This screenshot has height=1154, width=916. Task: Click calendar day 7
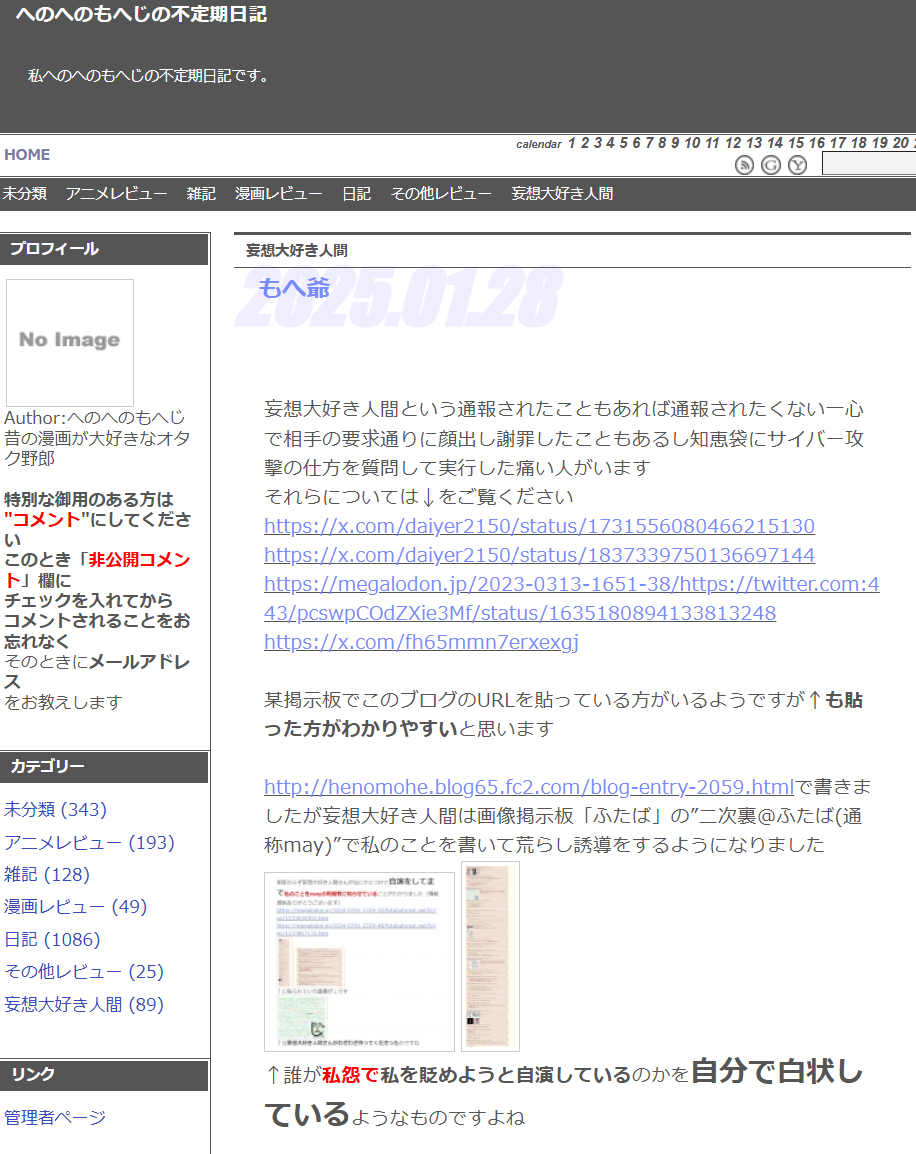pos(649,143)
